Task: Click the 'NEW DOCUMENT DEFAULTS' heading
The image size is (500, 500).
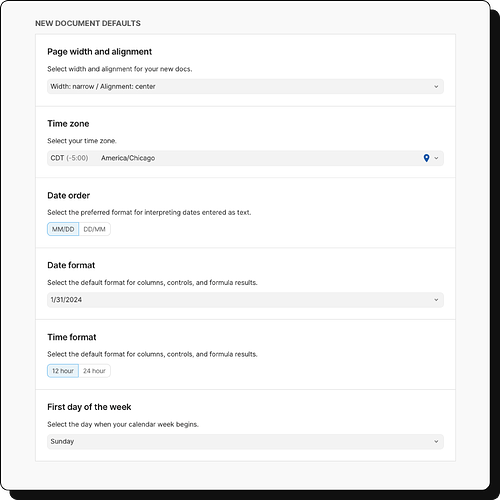Action: (88, 23)
